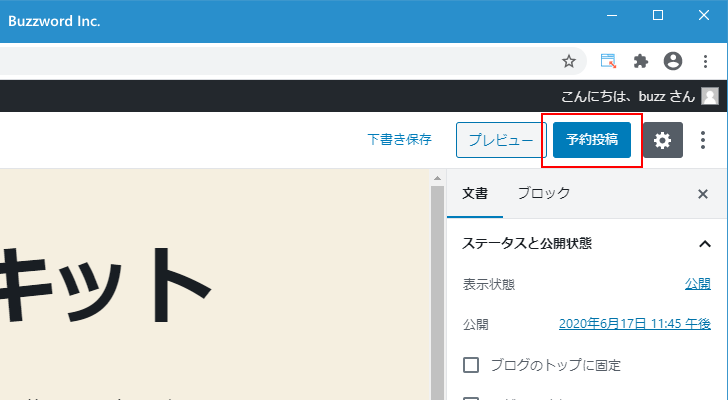The image size is (728, 400).
Task: Enable ブログのトップに固定 checkbox
Action: click(471, 365)
